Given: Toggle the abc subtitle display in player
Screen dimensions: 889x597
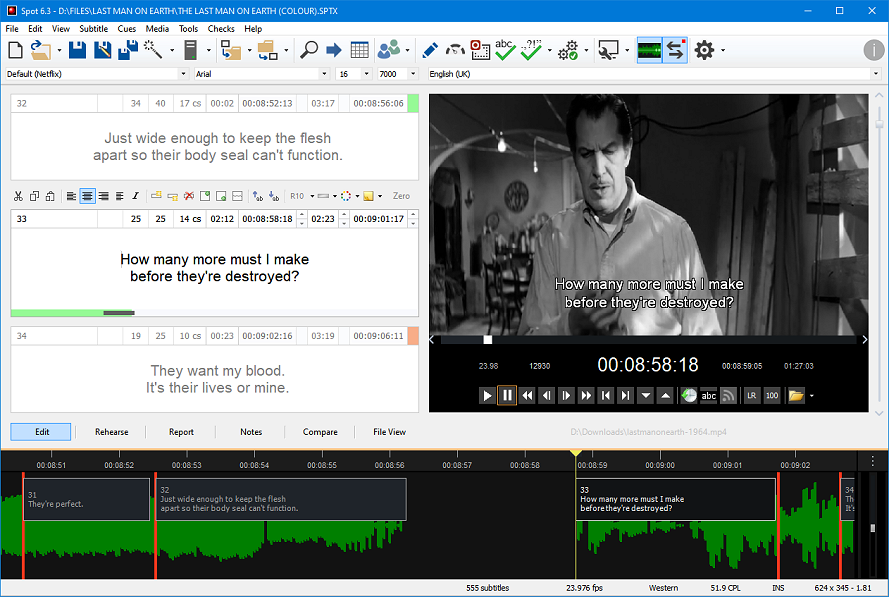Looking at the screenshot, I should point(709,396).
